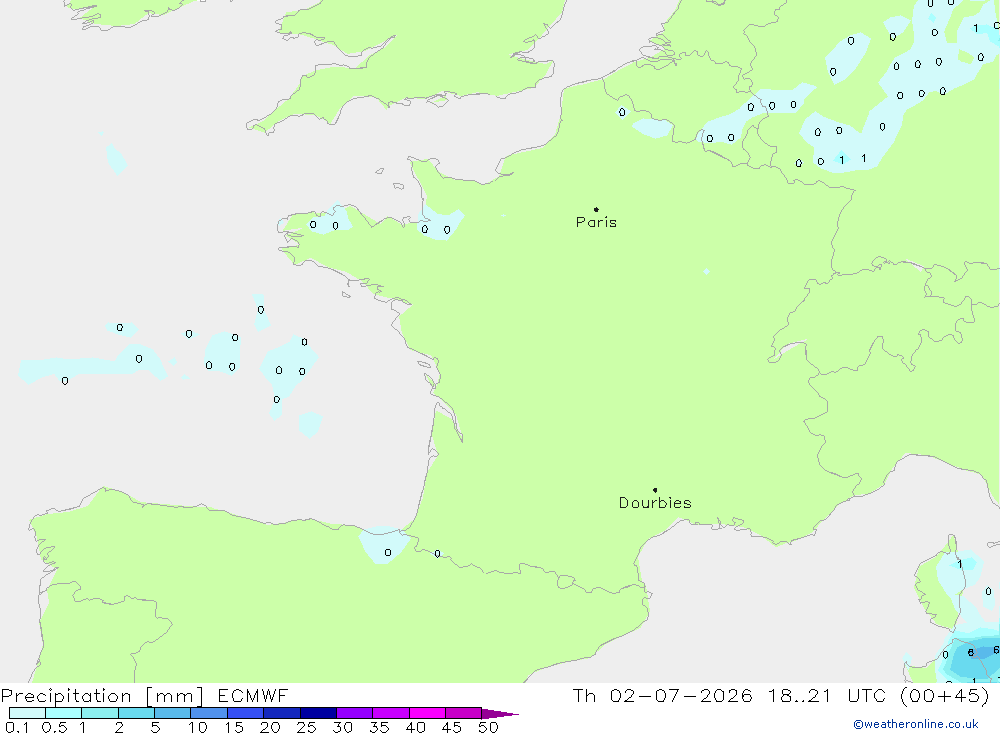Viewport: 1000px width, 733px height.
Task: Click the '(00+45)' forecast offset text
Action: click(945, 695)
